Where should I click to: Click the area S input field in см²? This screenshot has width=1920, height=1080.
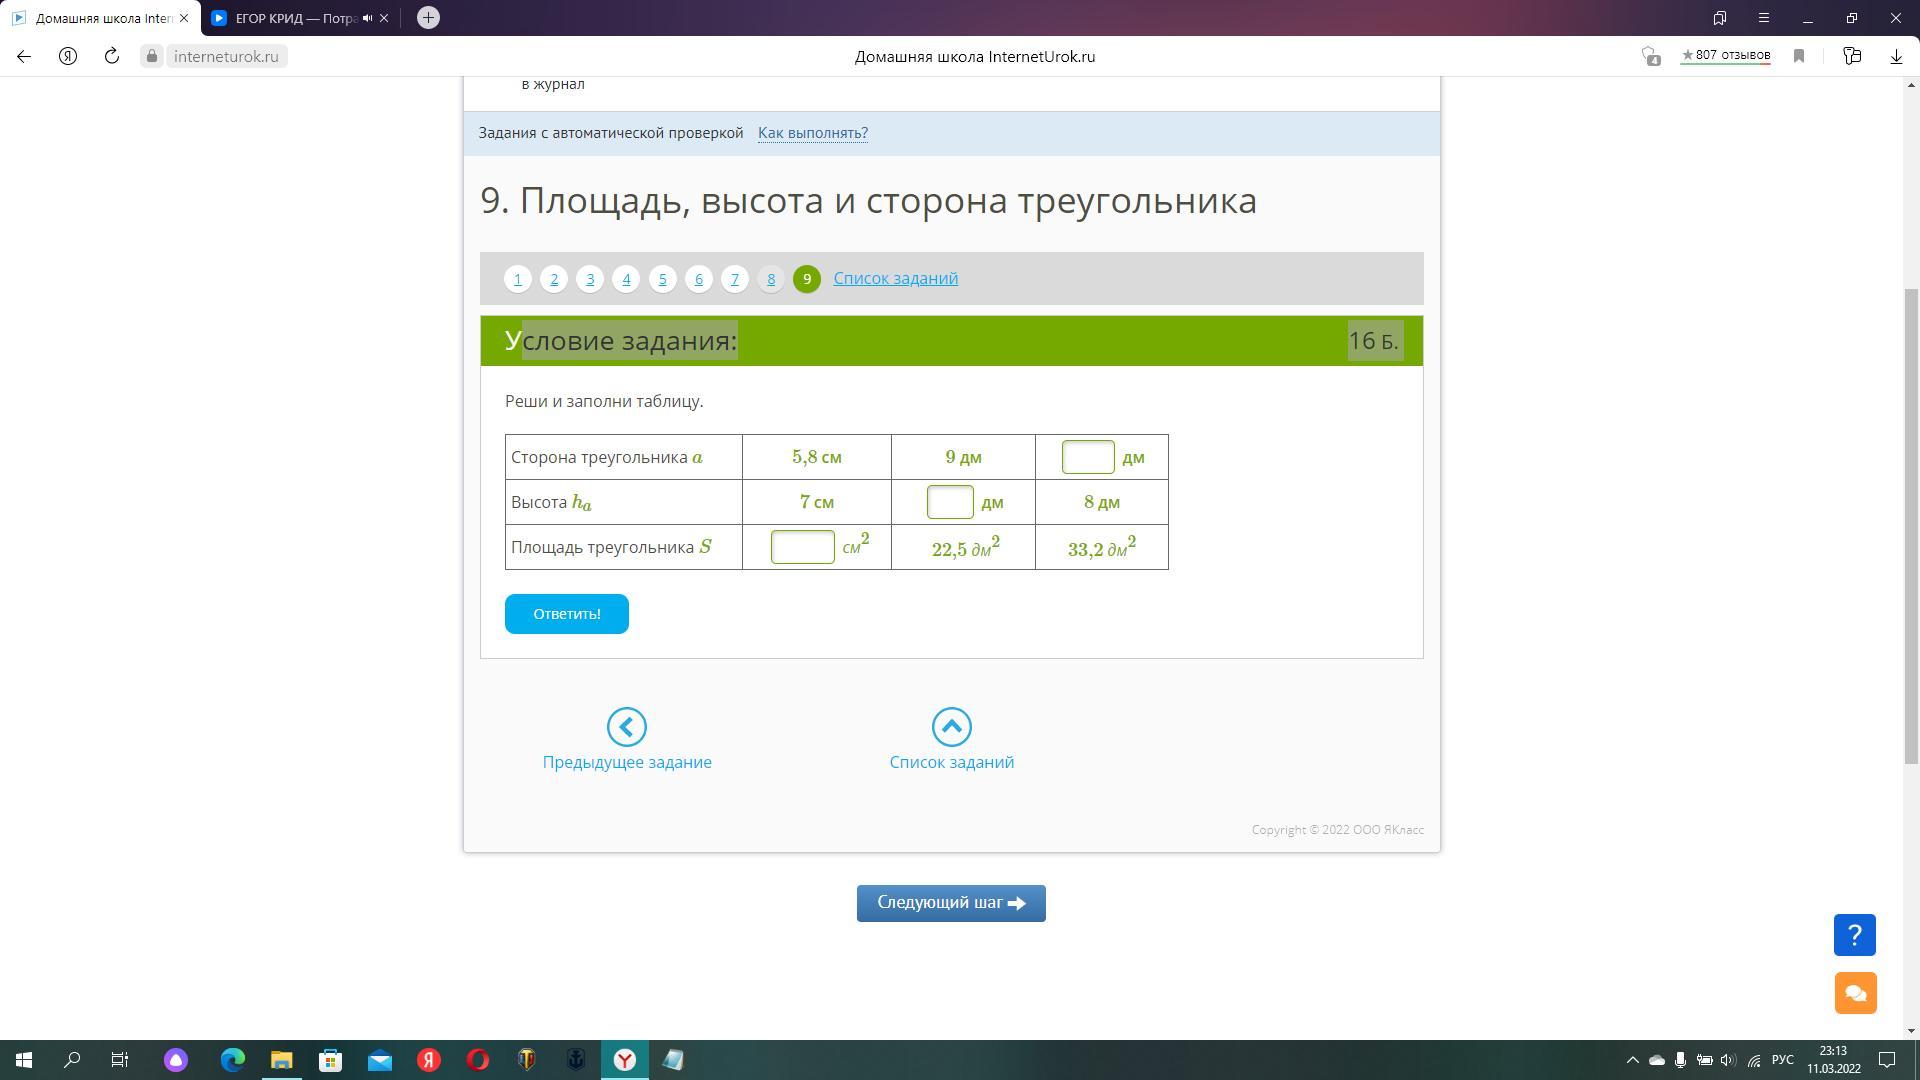802,547
